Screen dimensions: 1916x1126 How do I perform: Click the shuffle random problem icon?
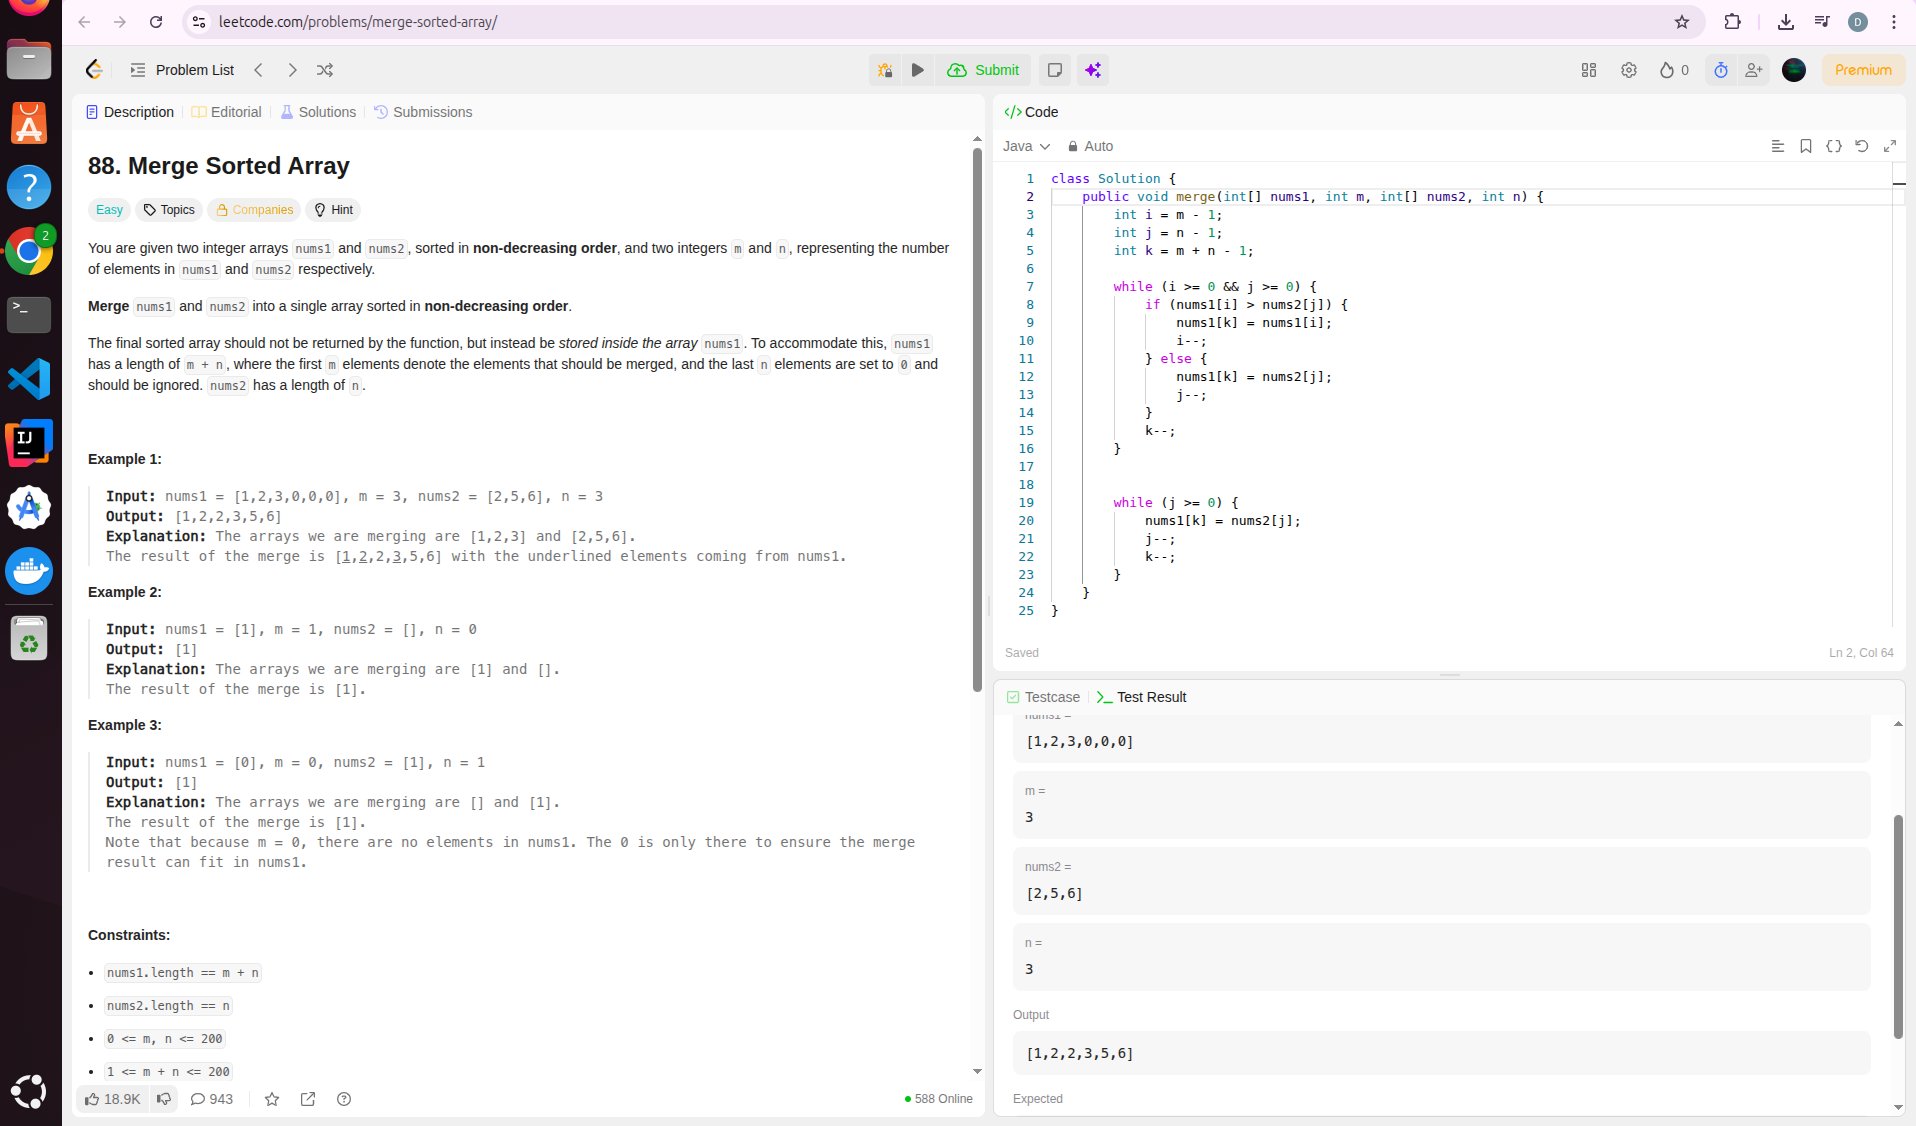click(x=325, y=70)
